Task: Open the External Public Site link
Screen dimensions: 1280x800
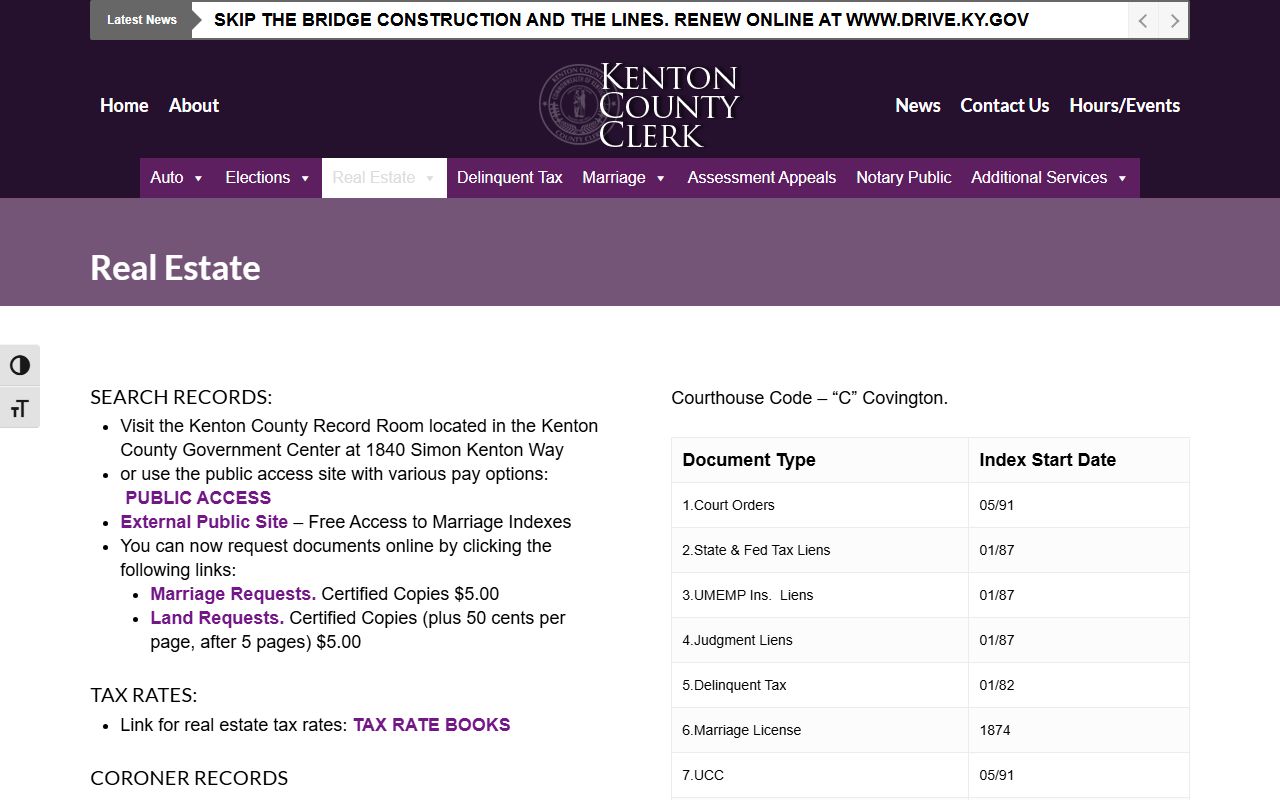Action: coord(204,522)
